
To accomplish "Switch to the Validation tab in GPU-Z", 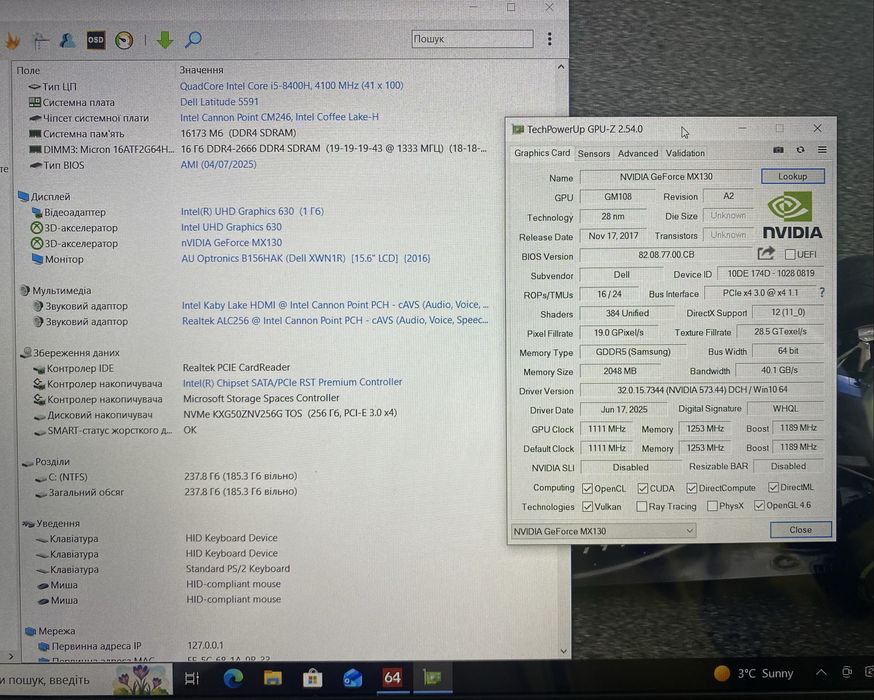I will point(685,153).
